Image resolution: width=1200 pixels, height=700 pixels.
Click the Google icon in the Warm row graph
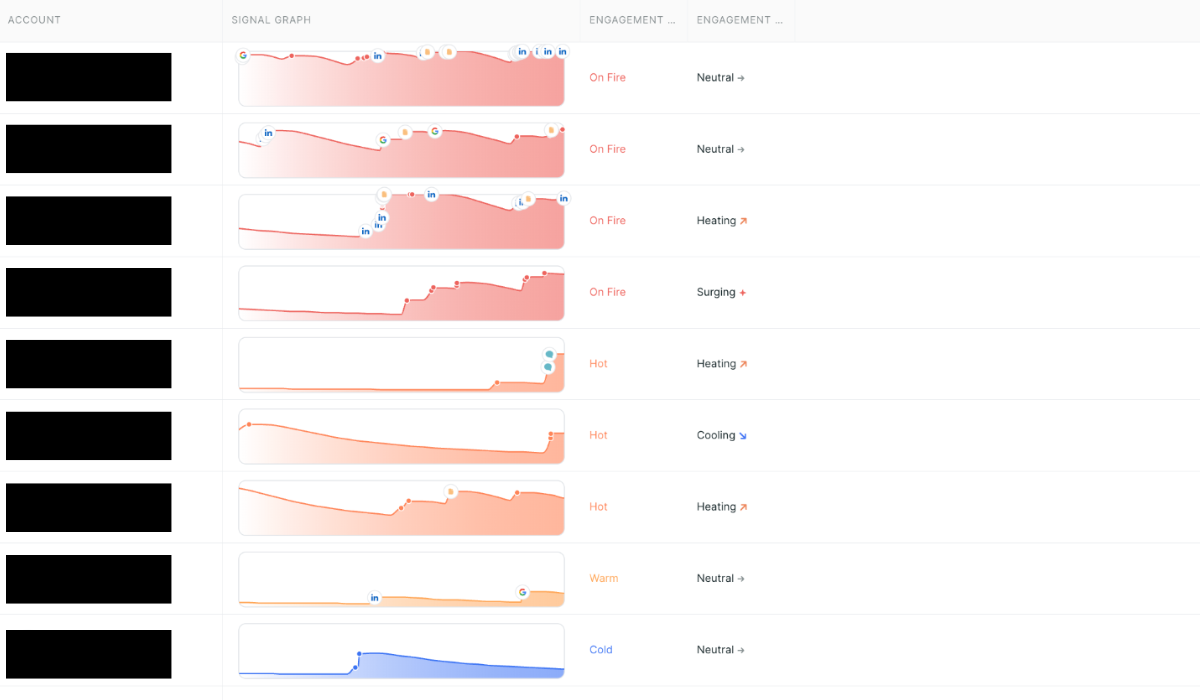coord(522,592)
